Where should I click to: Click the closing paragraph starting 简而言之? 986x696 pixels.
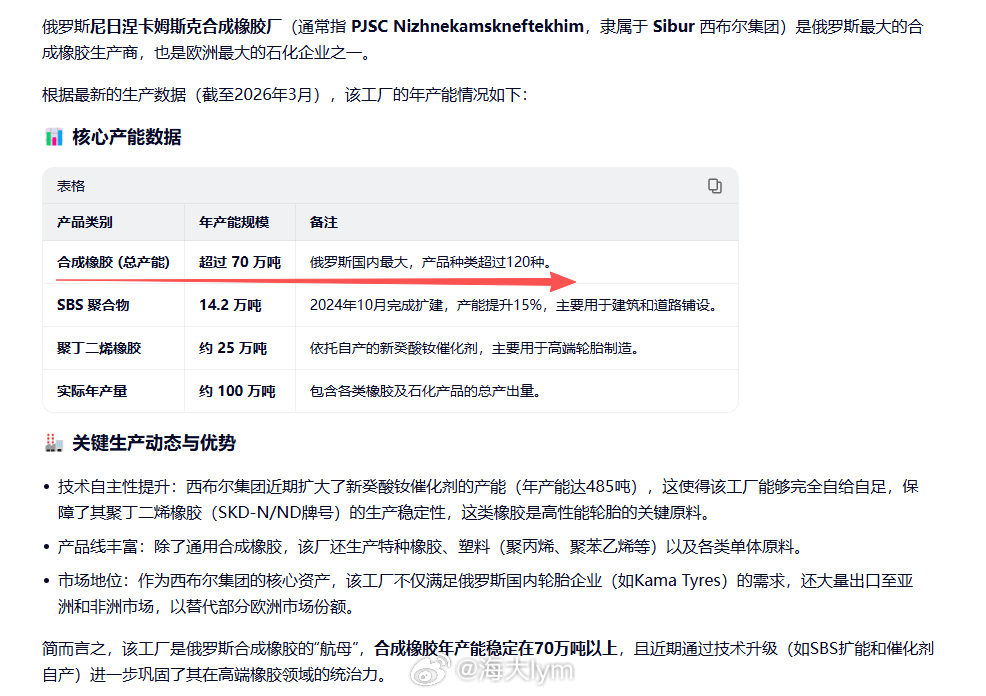[x=488, y=661]
